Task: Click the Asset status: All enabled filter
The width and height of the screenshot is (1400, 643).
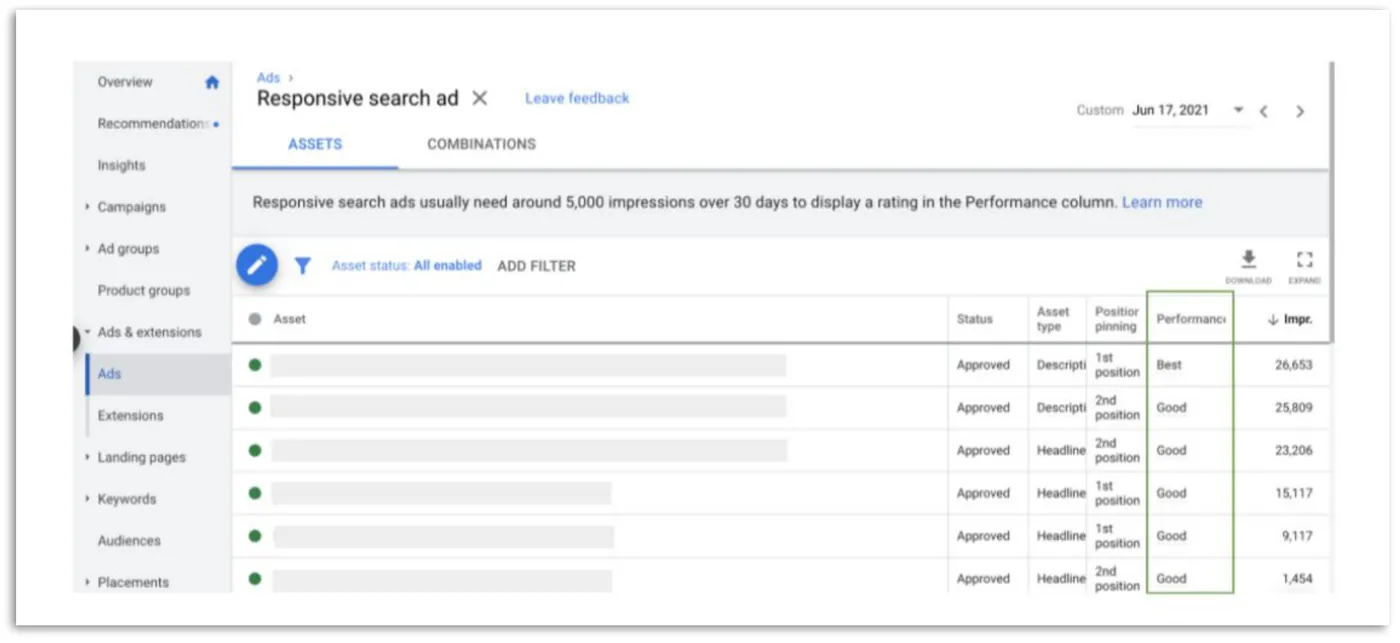Action: [407, 266]
